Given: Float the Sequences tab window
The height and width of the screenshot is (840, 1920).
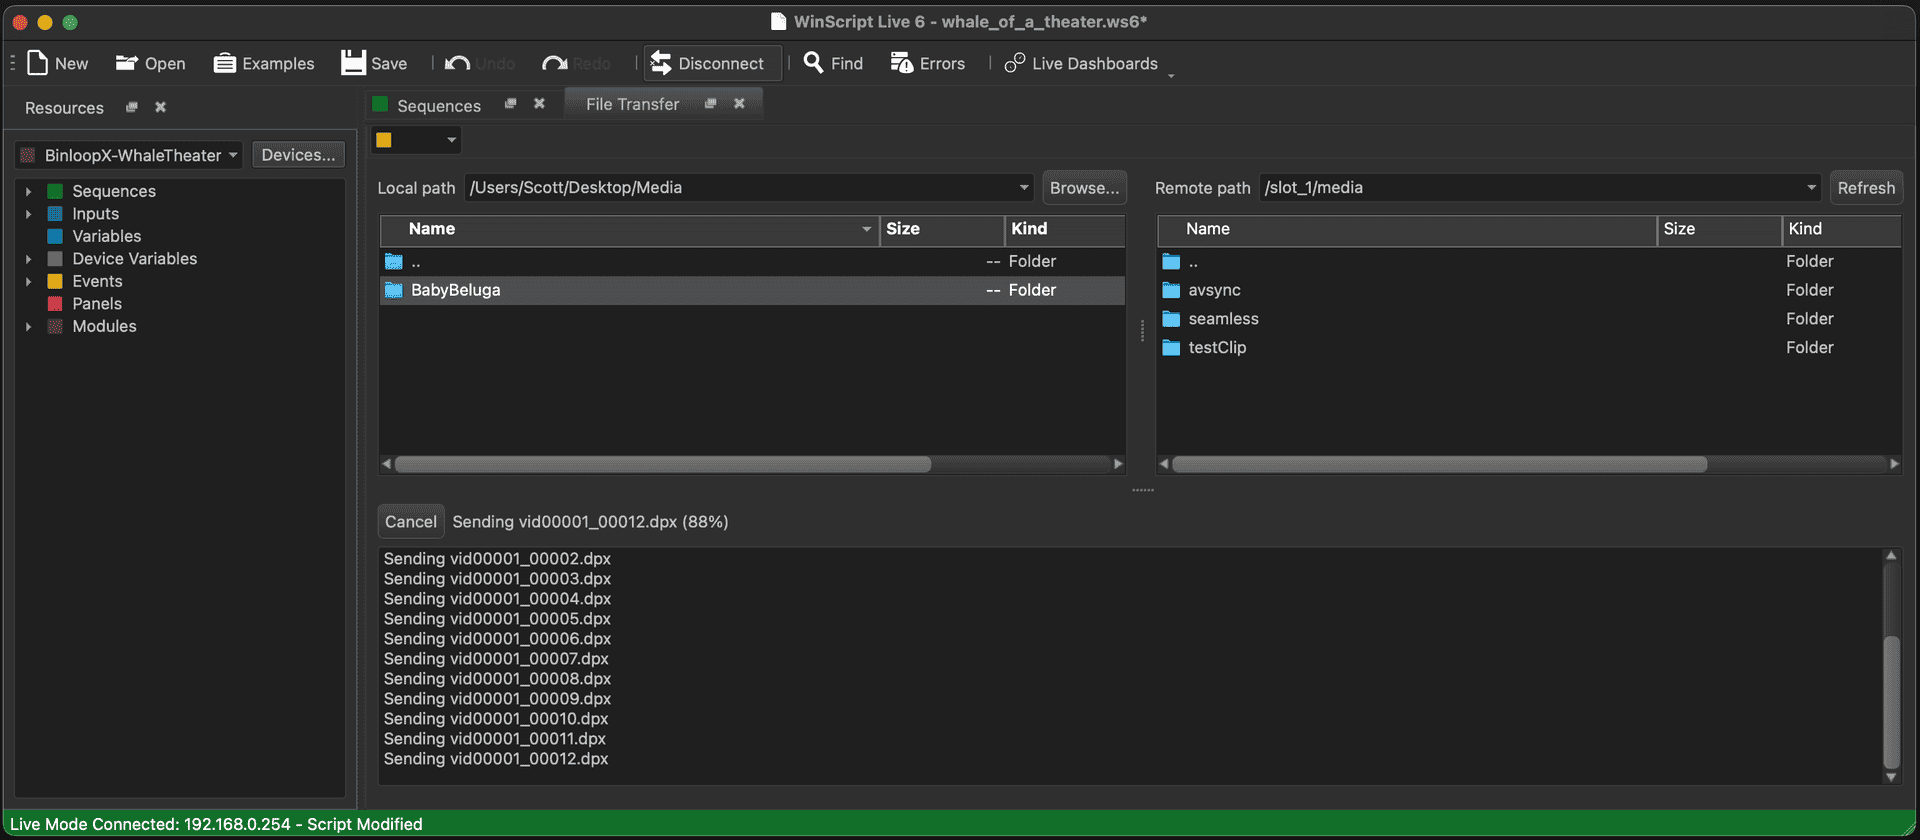Looking at the screenshot, I should tap(510, 104).
